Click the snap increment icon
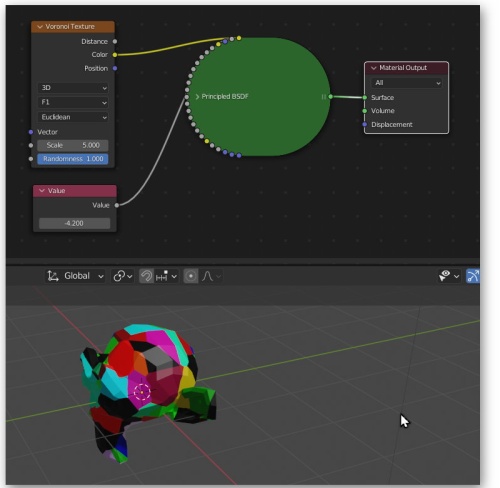Screen dimensions: 500x488 pyautogui.click(x=162, y=276)
